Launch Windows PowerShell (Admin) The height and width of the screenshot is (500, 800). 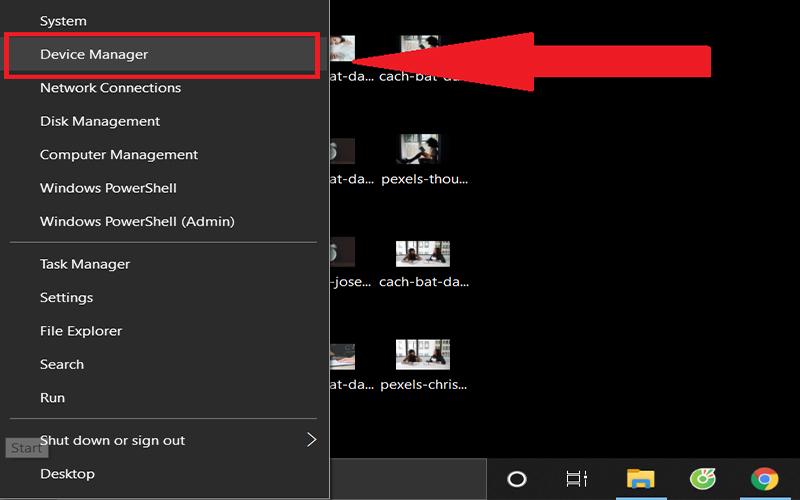click(163, 221)
